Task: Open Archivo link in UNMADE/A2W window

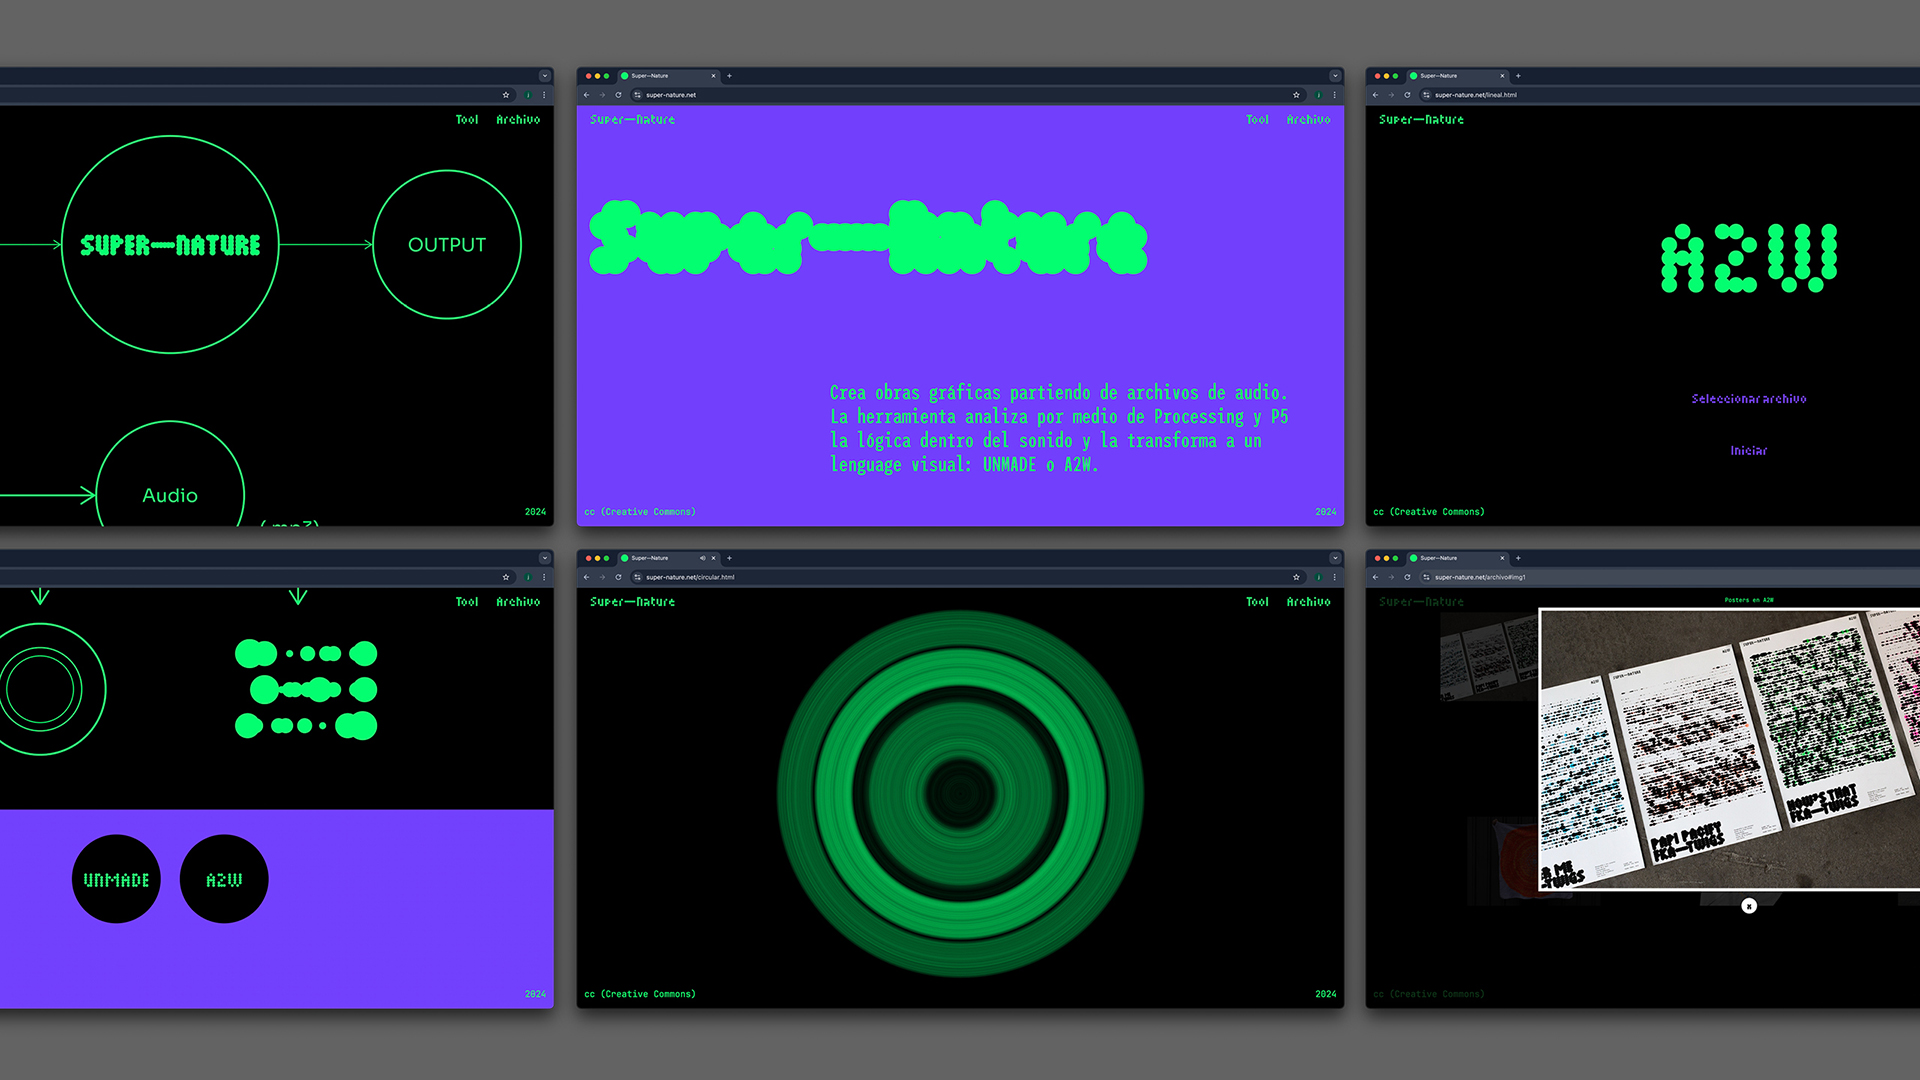Action: [518, 602]
